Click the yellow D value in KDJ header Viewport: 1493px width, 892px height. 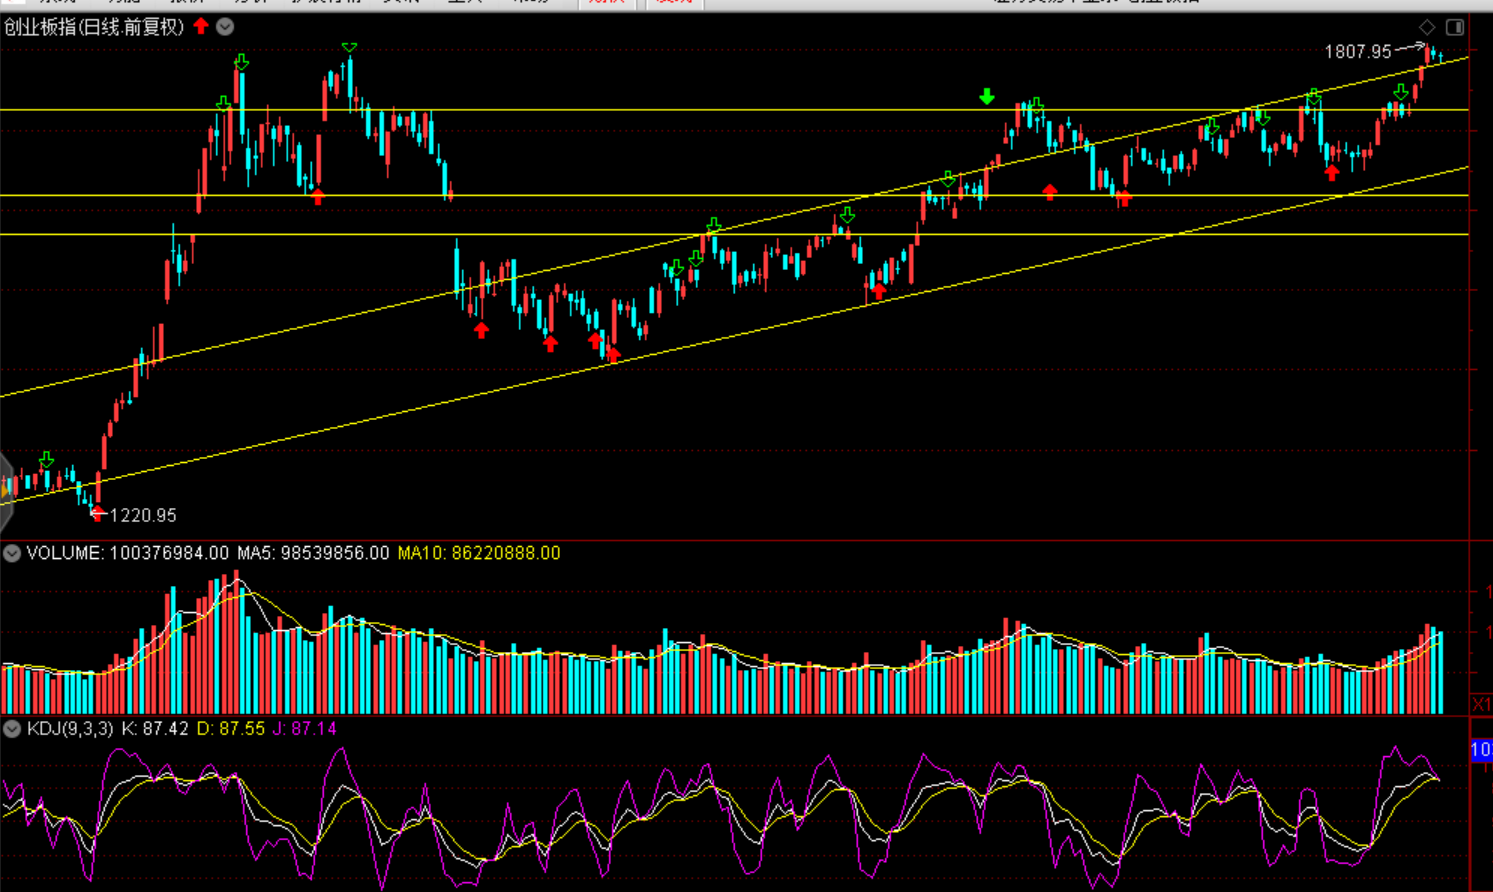[230, 729]
